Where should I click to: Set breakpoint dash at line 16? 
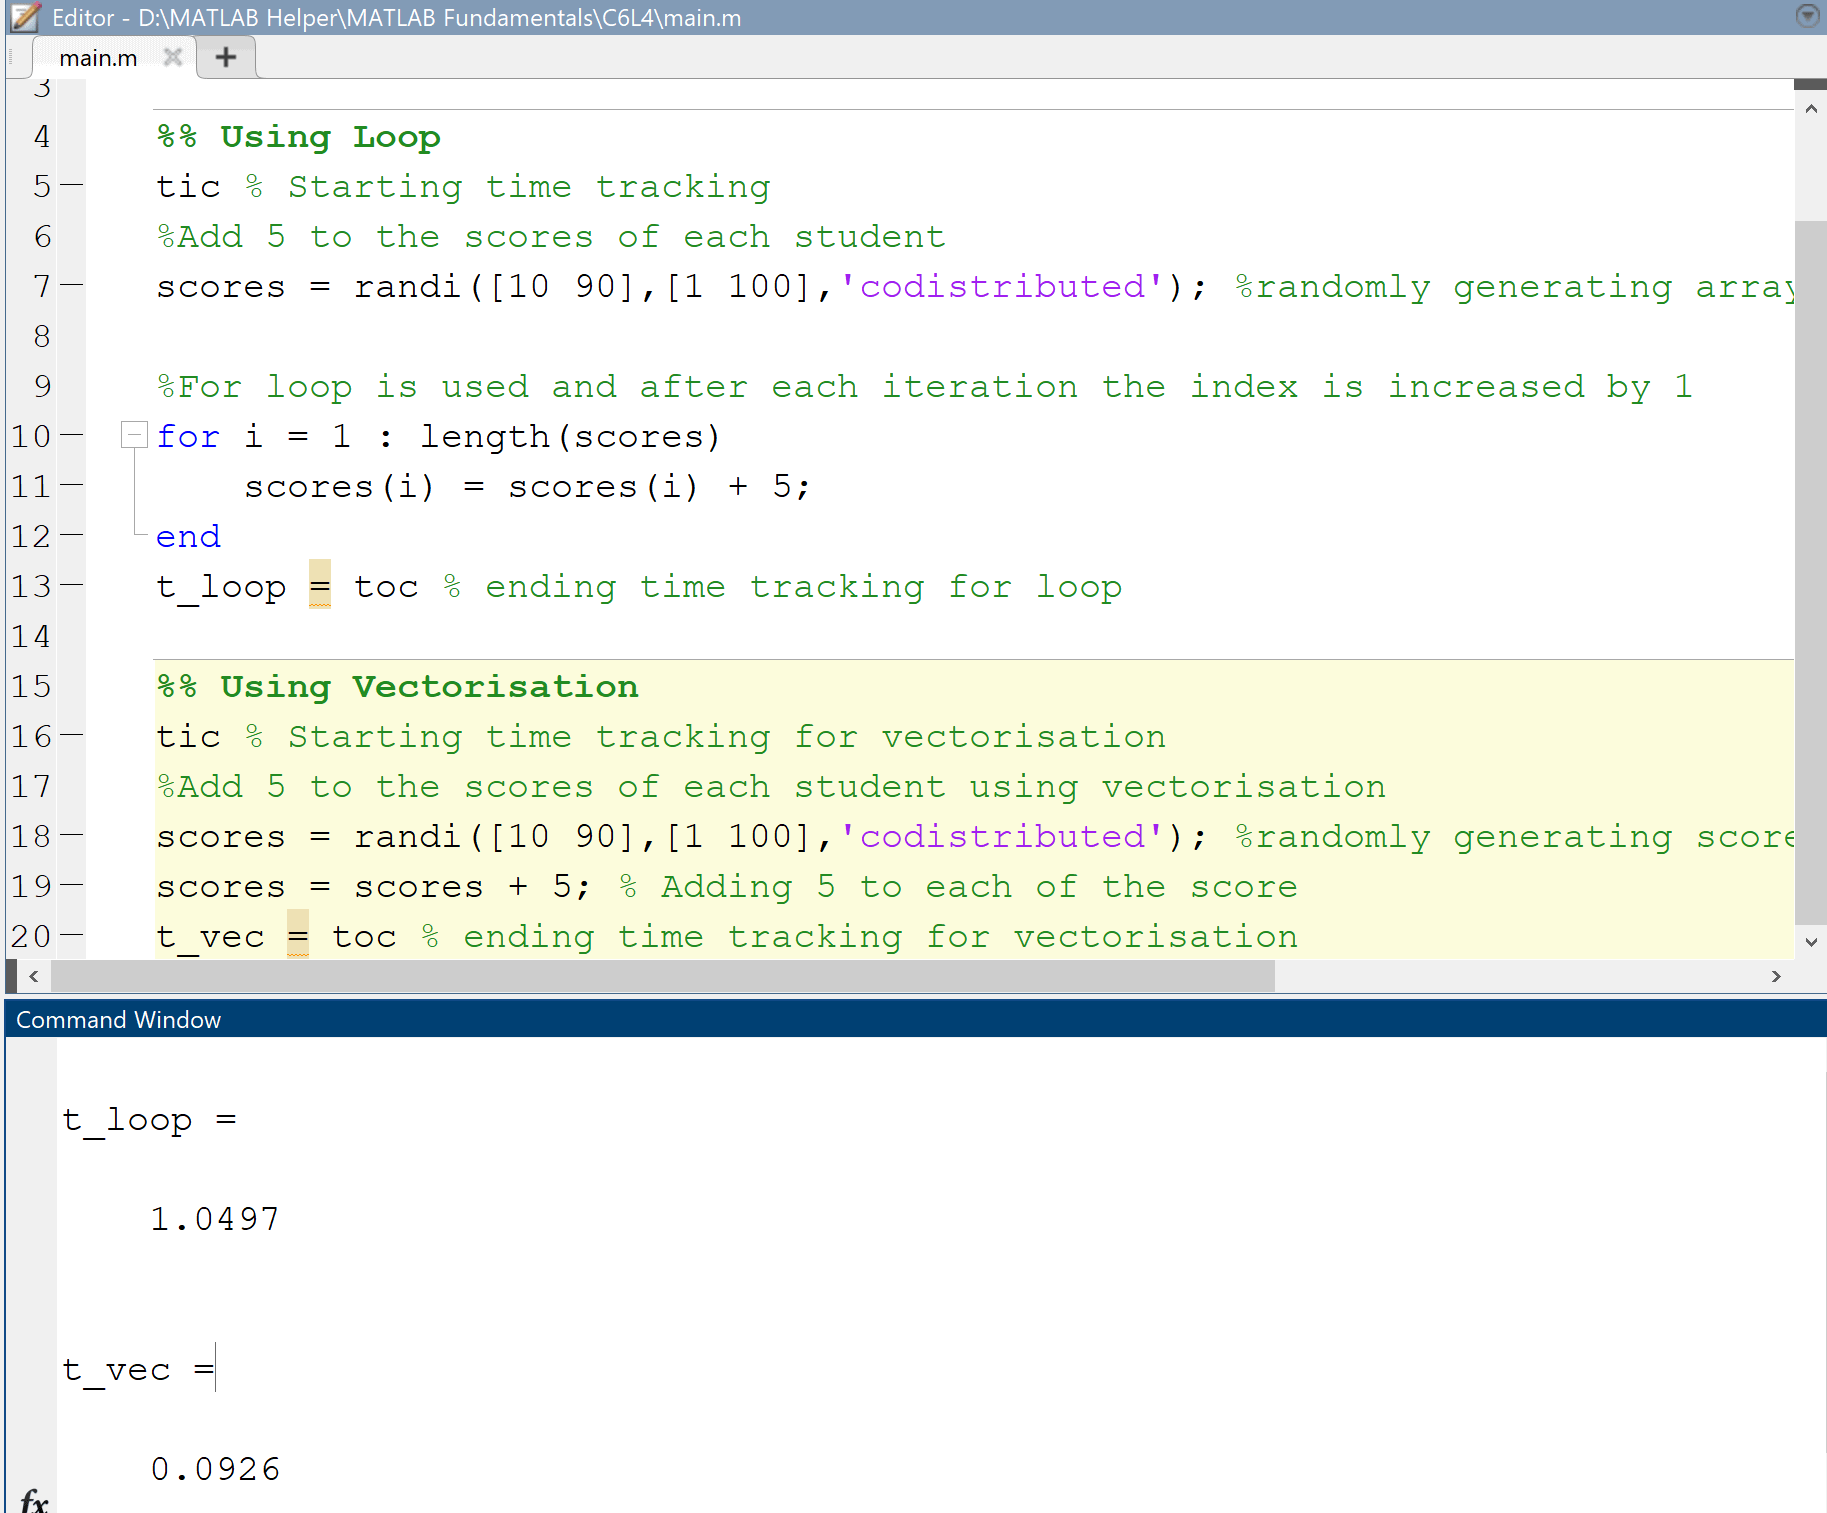tap(72, 734)
